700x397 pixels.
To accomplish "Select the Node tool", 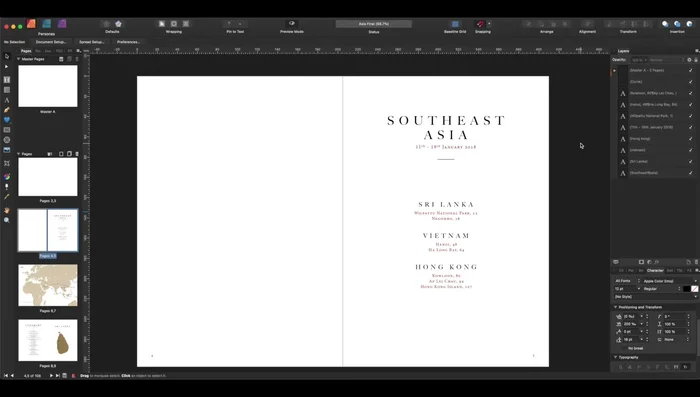I will pyautogui.click(x=7, y=67).
